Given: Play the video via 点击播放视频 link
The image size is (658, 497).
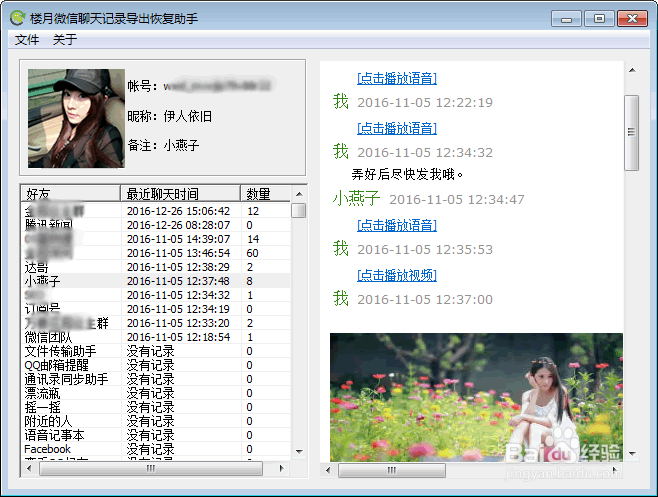Looking at the screenshot, I should click(397, 275).
